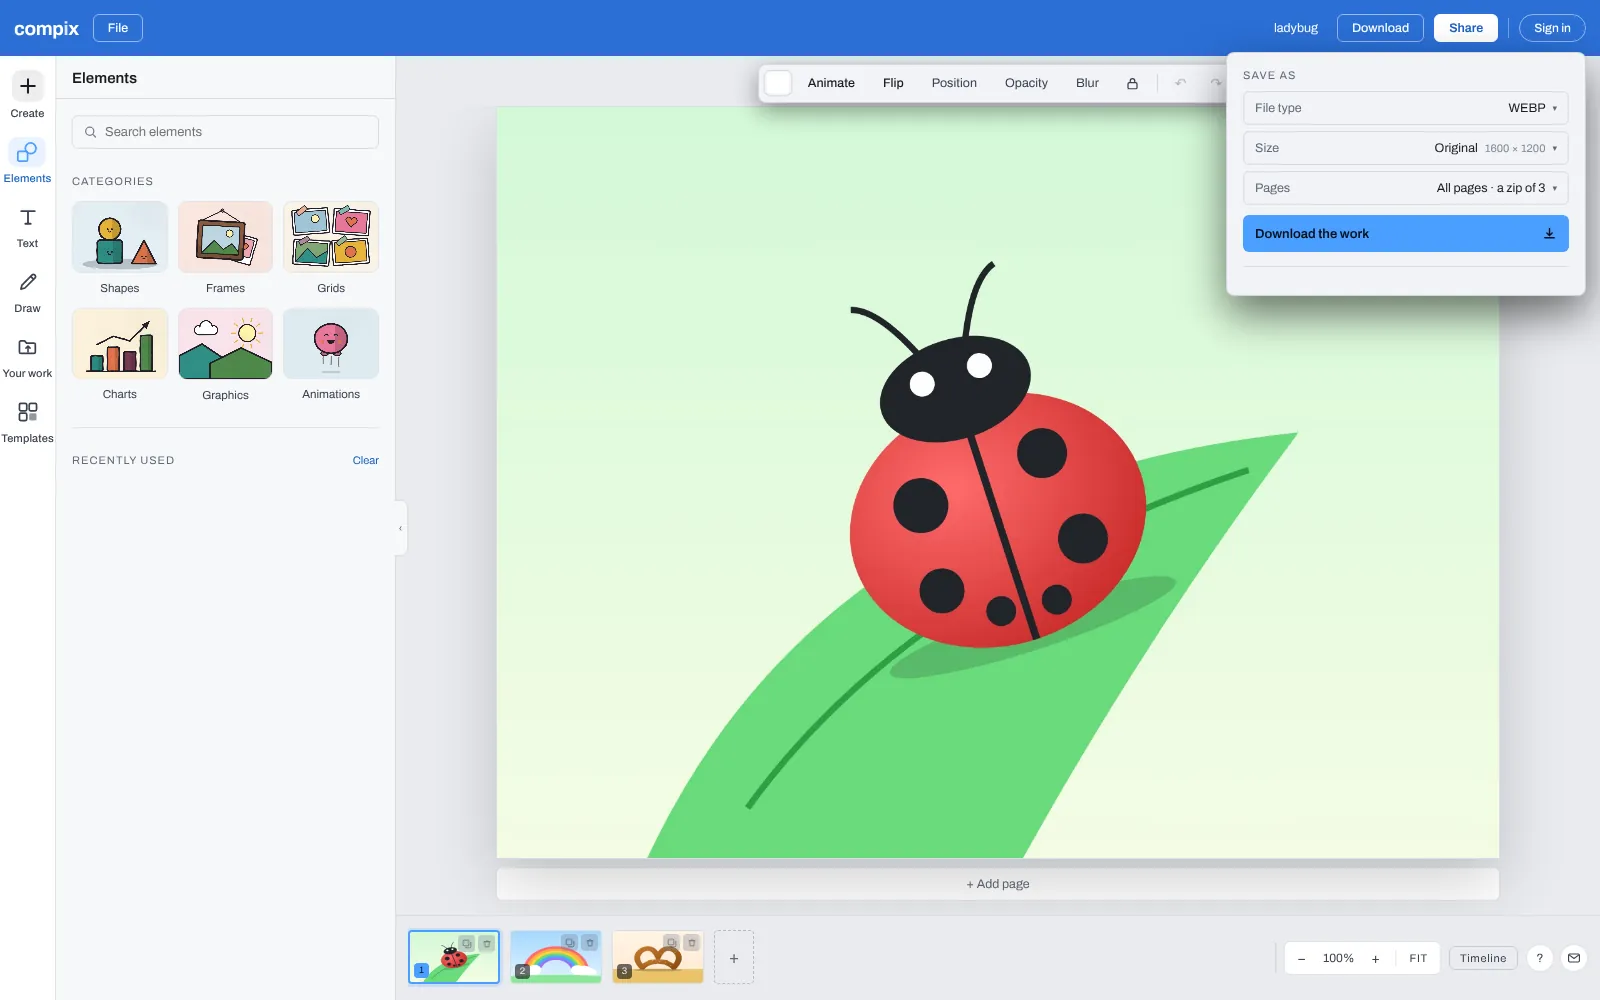Open the Create panel in sidebar

[27, 95]
